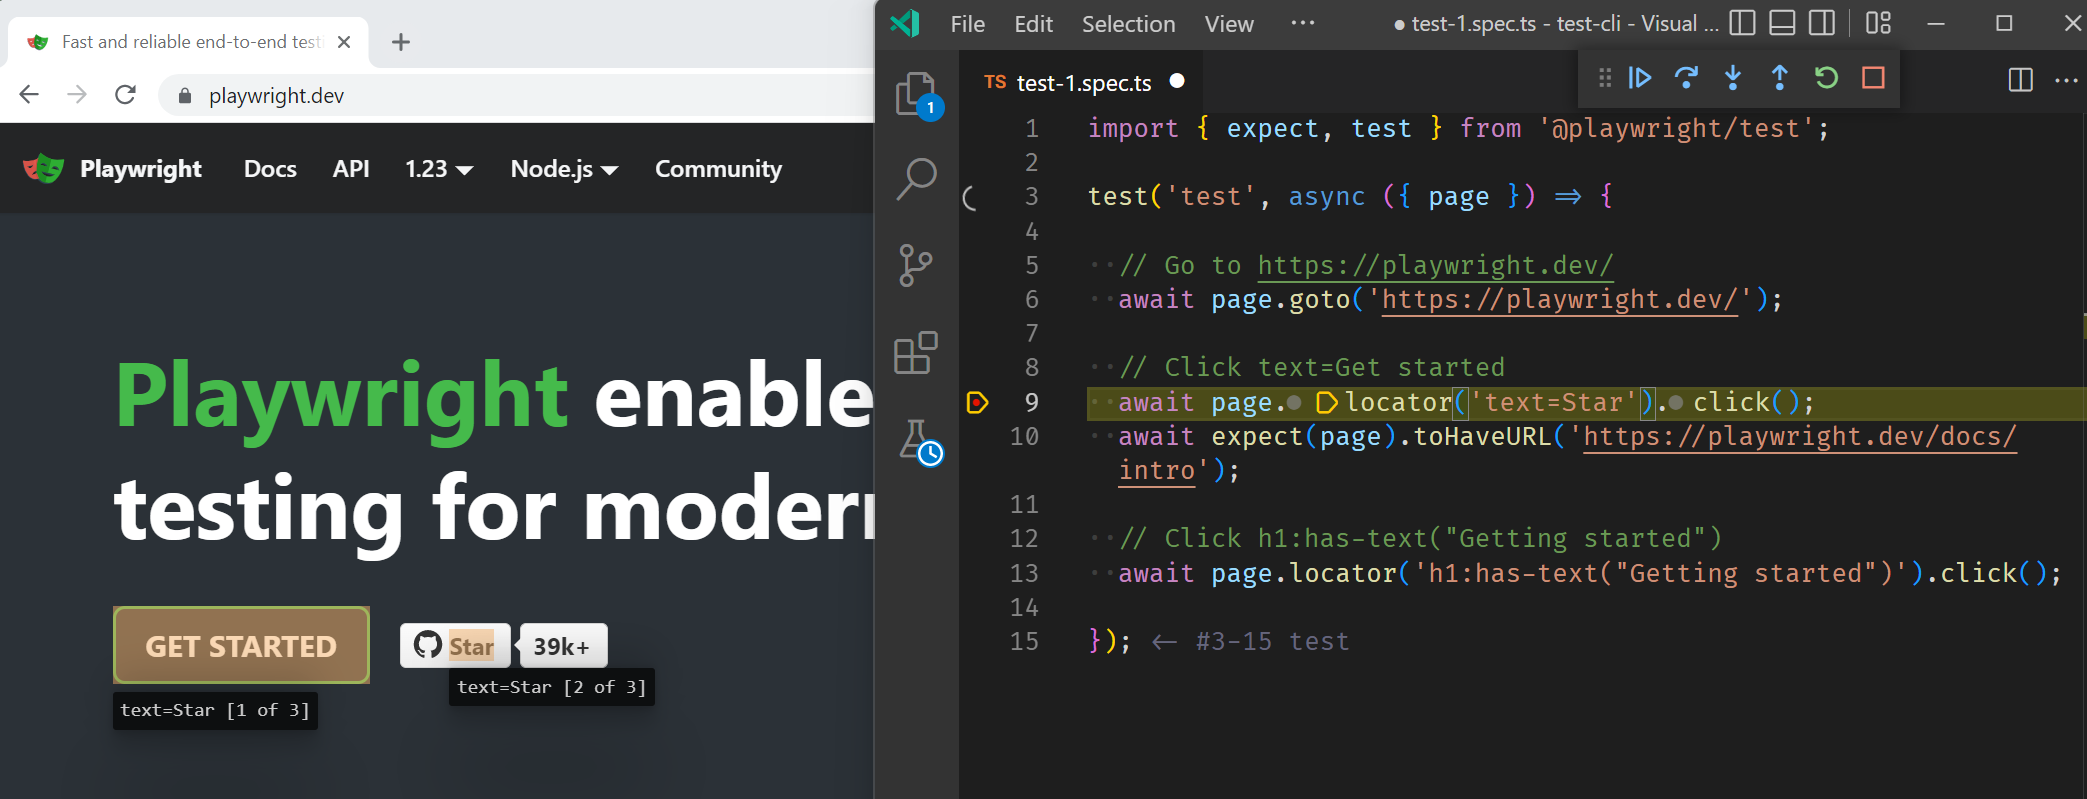Restart the debug session

point(1826,78)
